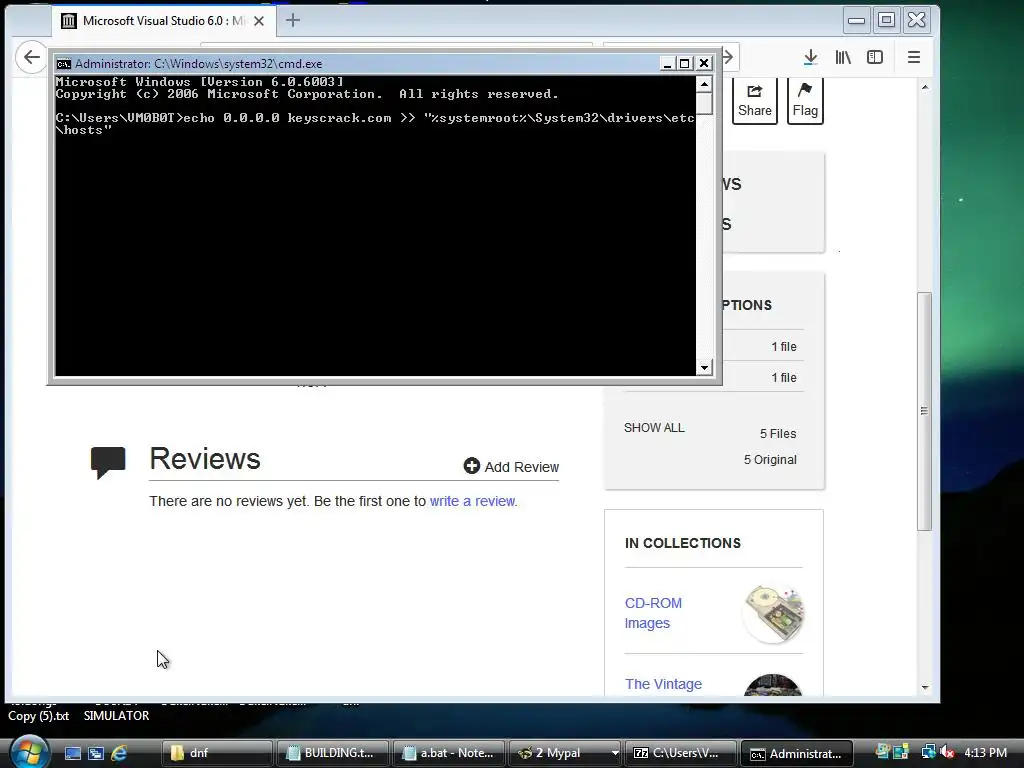1024x768 pixels.
Task: Maximize the cmd.exe window
Action: click(684, 63)
